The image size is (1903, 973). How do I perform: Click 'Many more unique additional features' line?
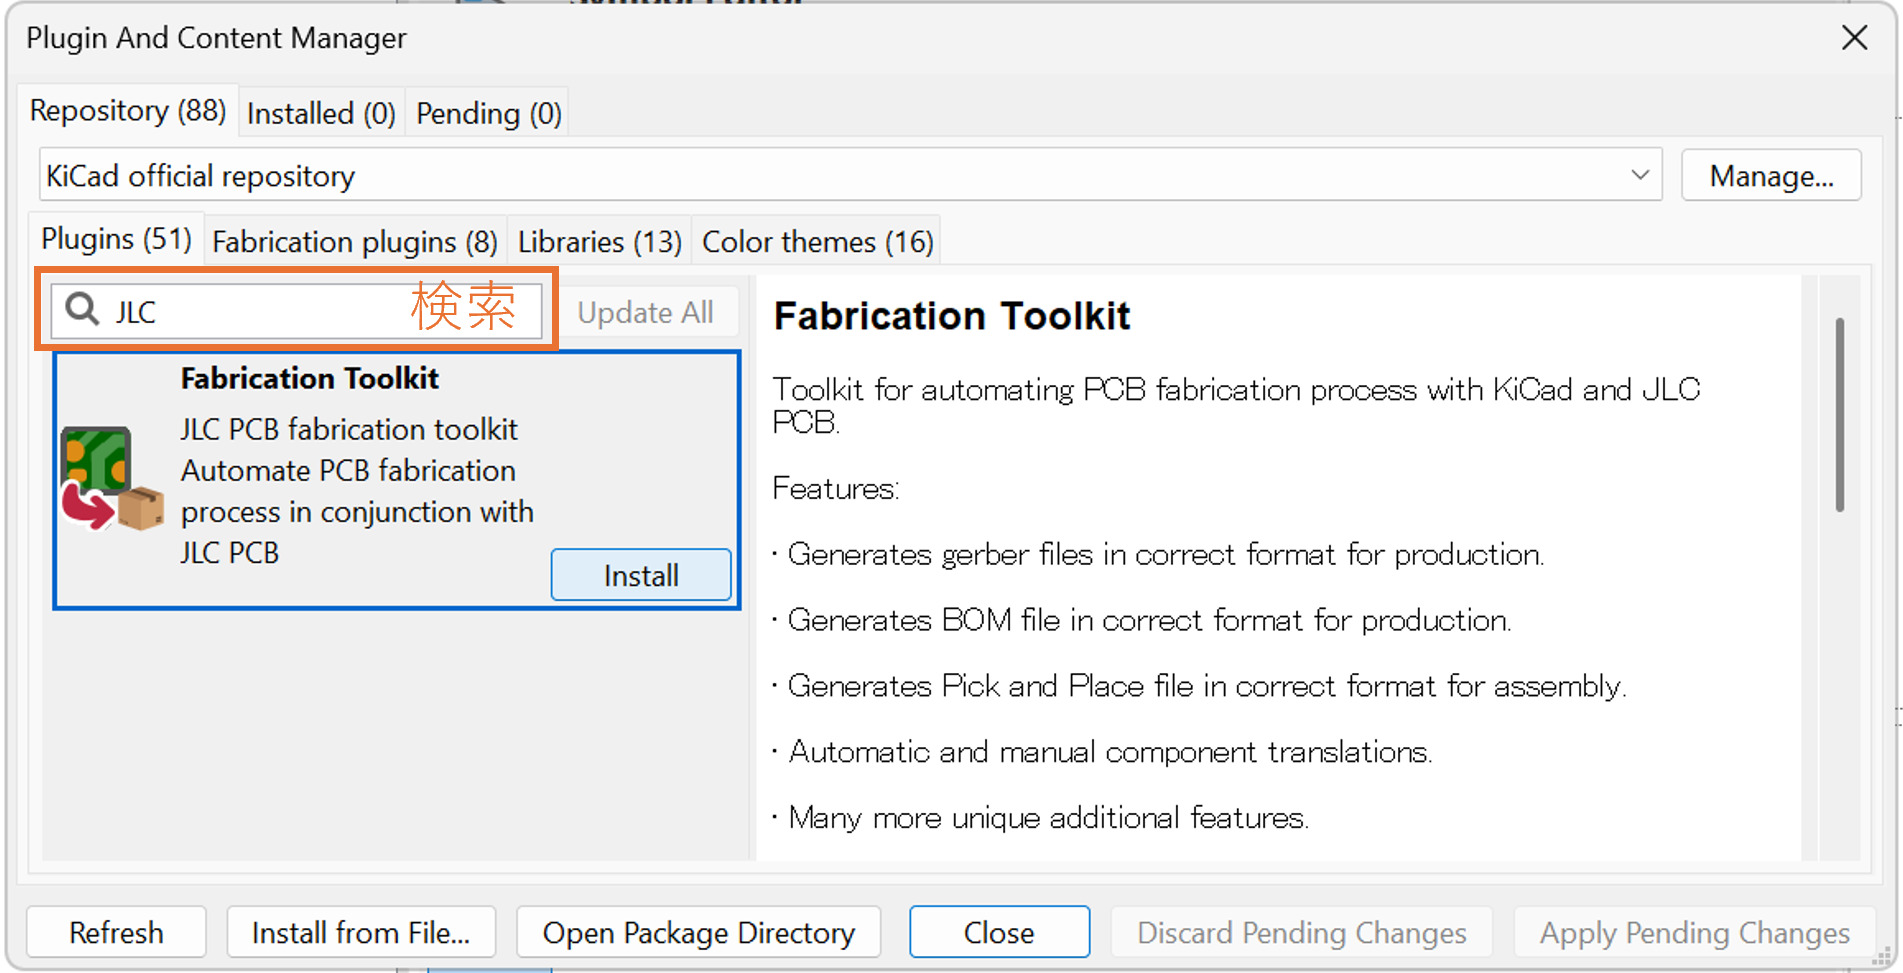point(1040,818)
